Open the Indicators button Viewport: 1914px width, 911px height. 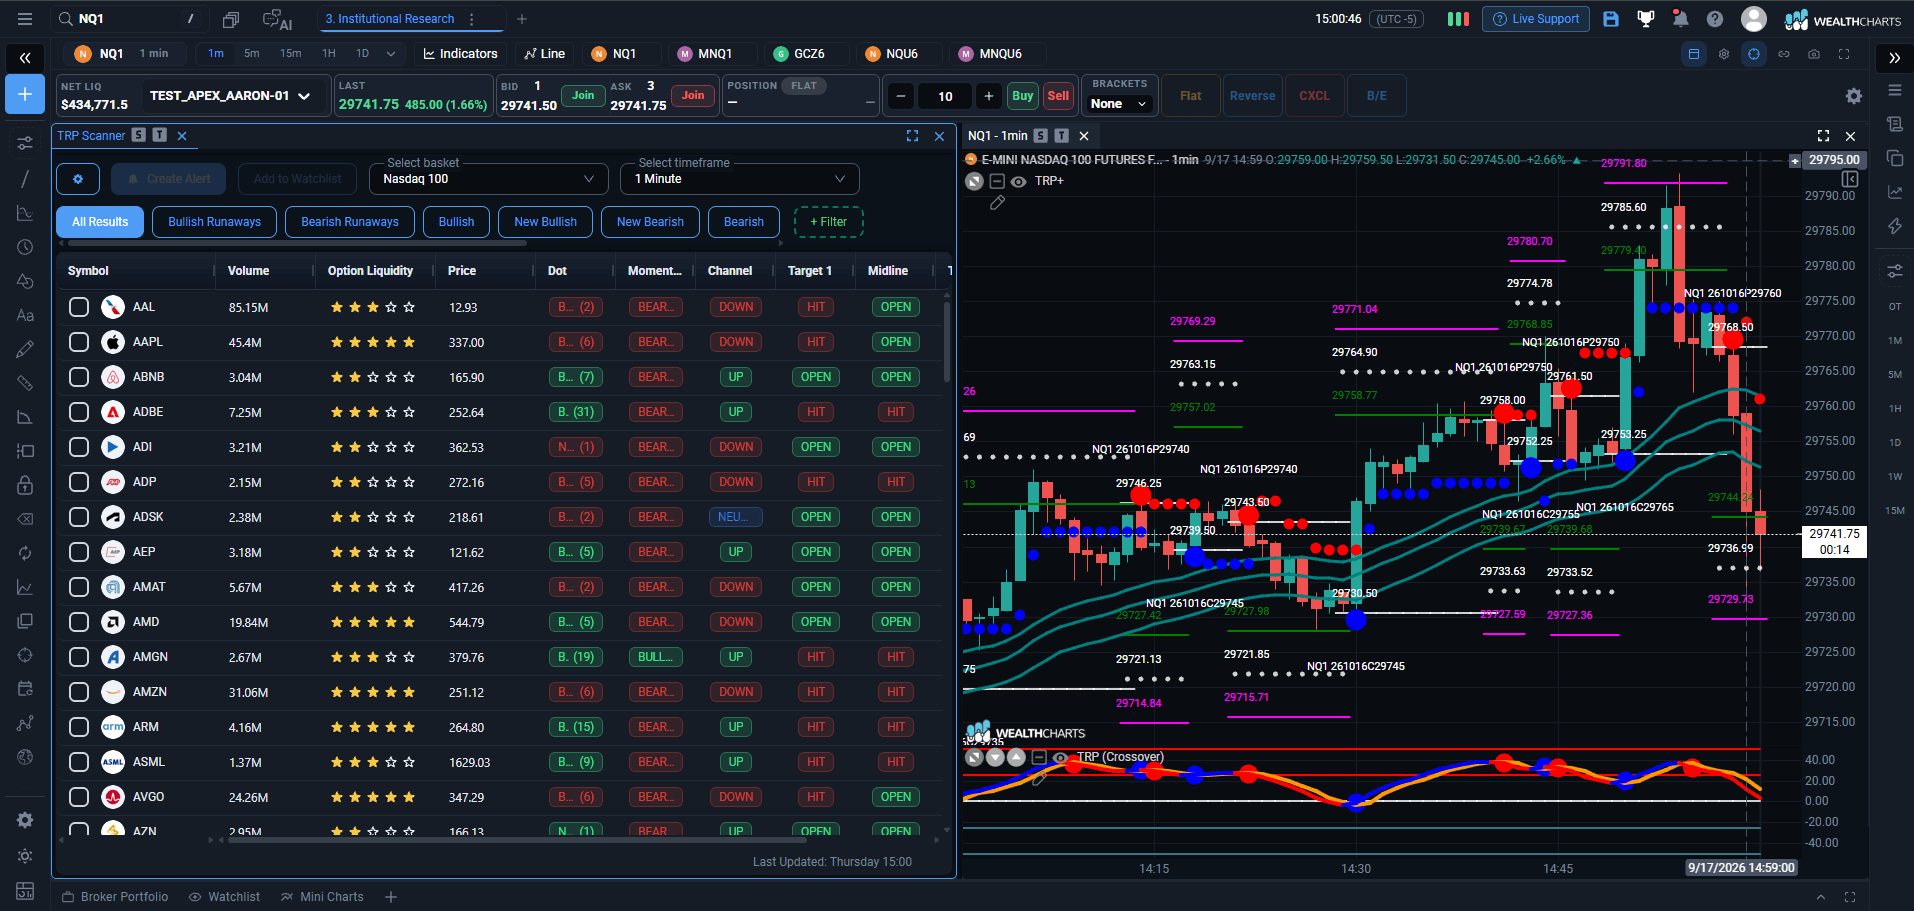tap(460, 54)
